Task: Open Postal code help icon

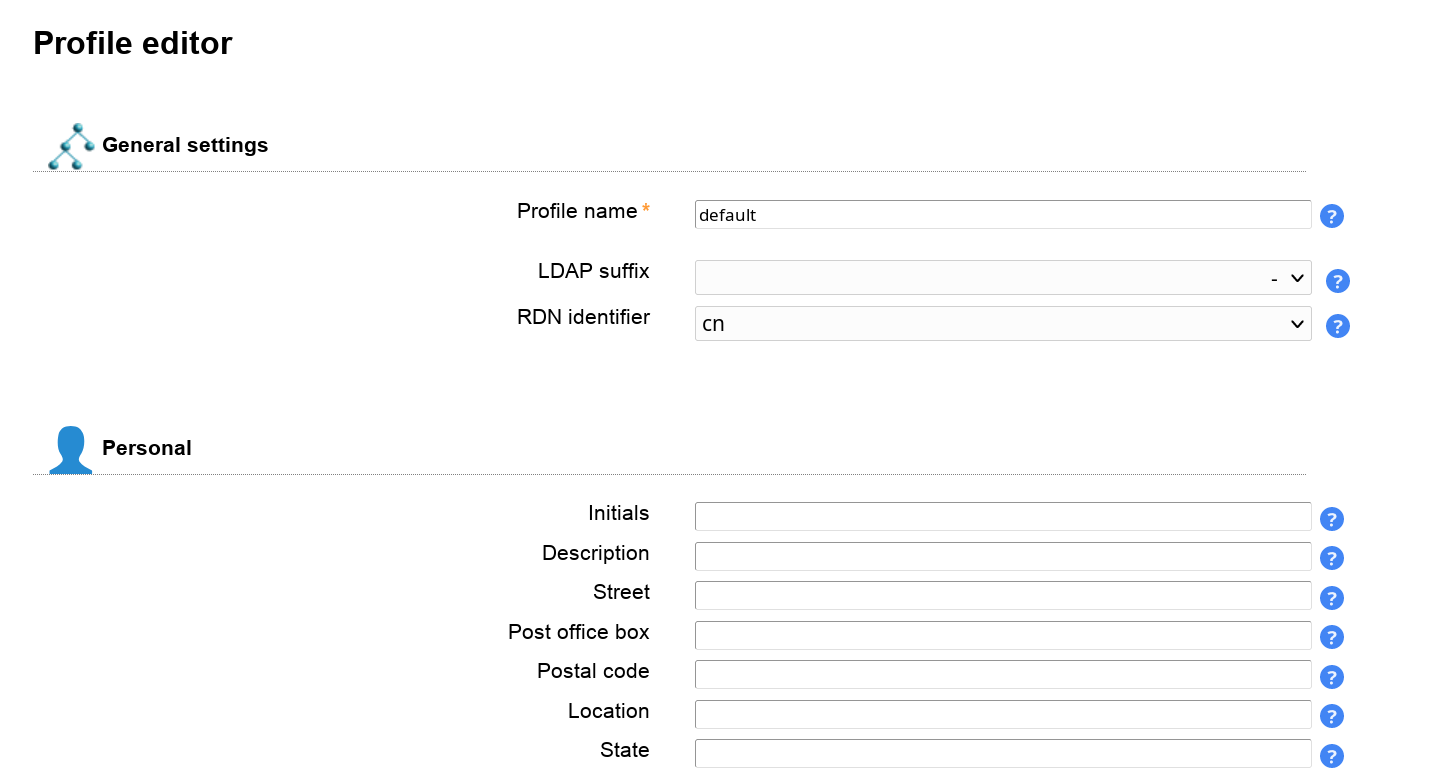Action: pyautogui.click(x=1331, y=677)
